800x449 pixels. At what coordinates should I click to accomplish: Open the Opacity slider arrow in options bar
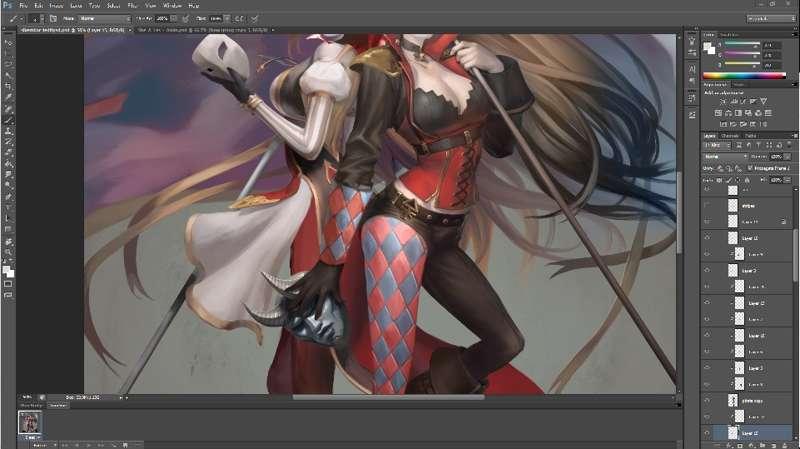pos(173,18)
